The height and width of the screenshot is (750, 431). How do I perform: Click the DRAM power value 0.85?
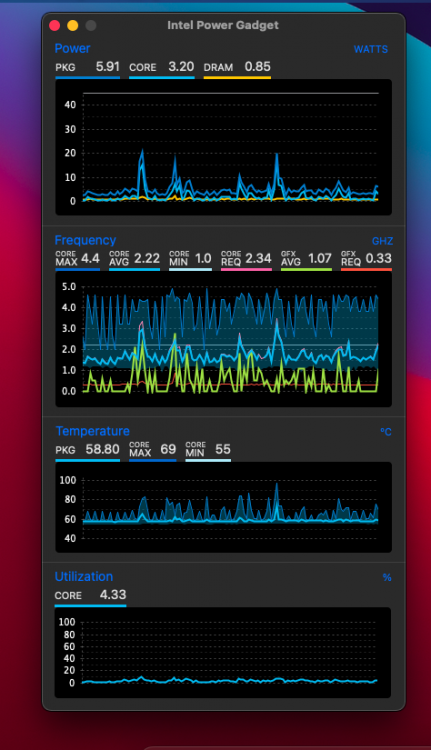tap(258, 66)
